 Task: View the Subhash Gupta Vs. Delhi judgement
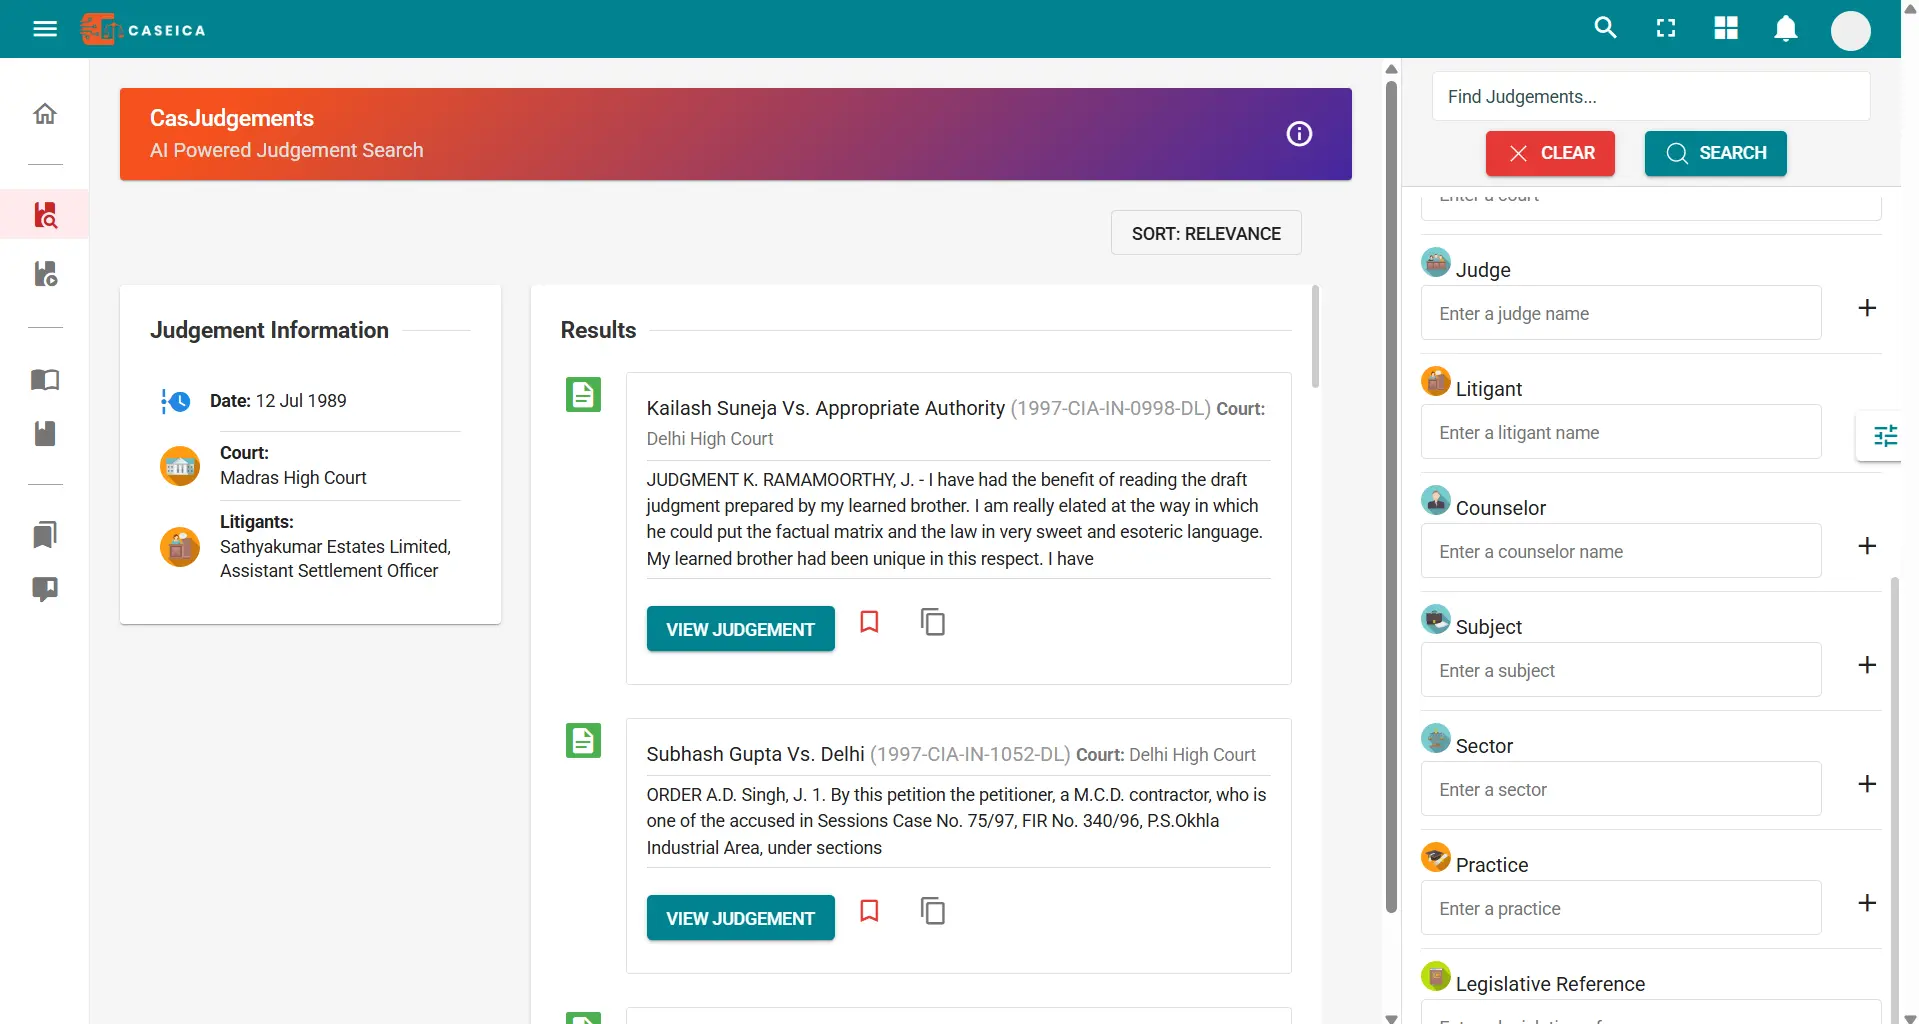(740, 918)
